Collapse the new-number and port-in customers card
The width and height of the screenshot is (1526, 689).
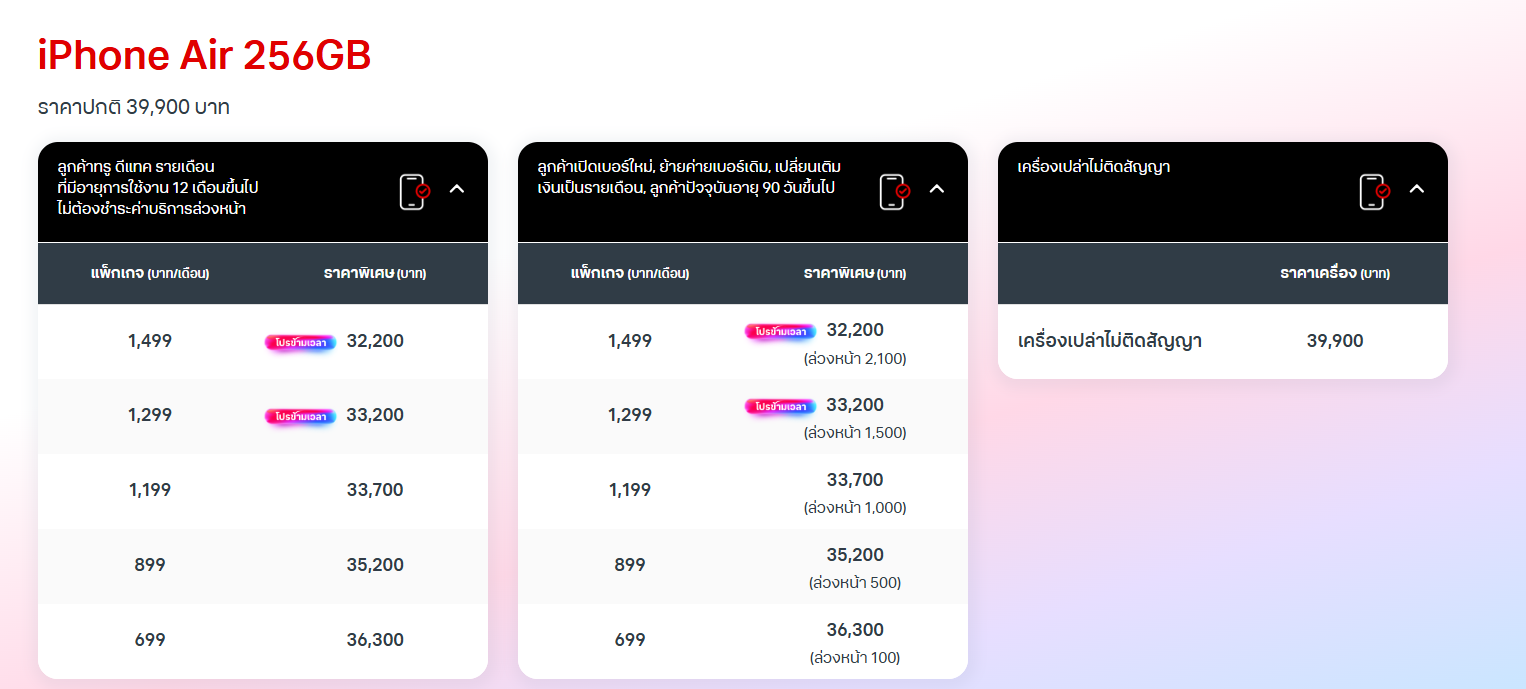tap(937, 189)
